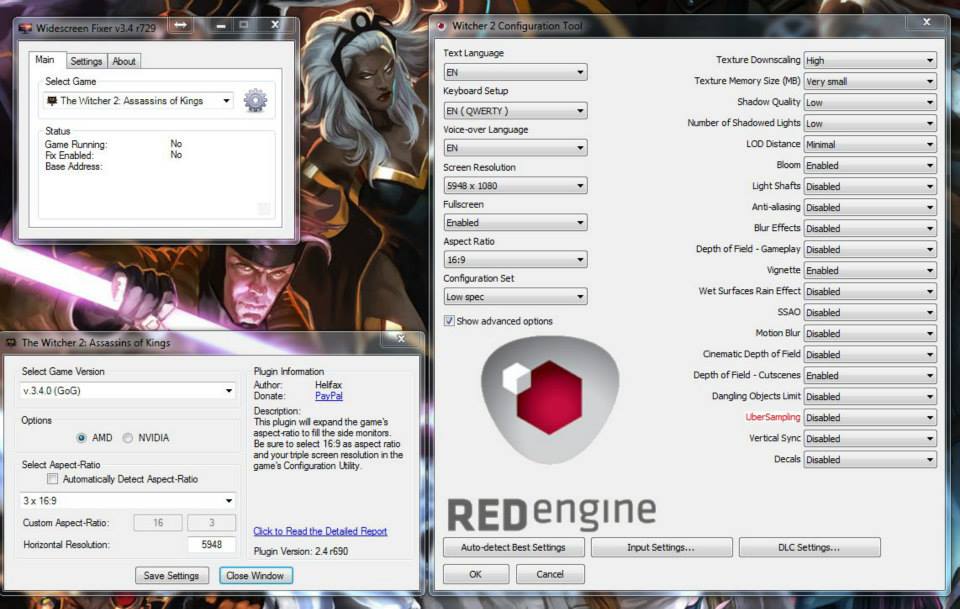Select the NVIDIA radio option

coord(127,438)
